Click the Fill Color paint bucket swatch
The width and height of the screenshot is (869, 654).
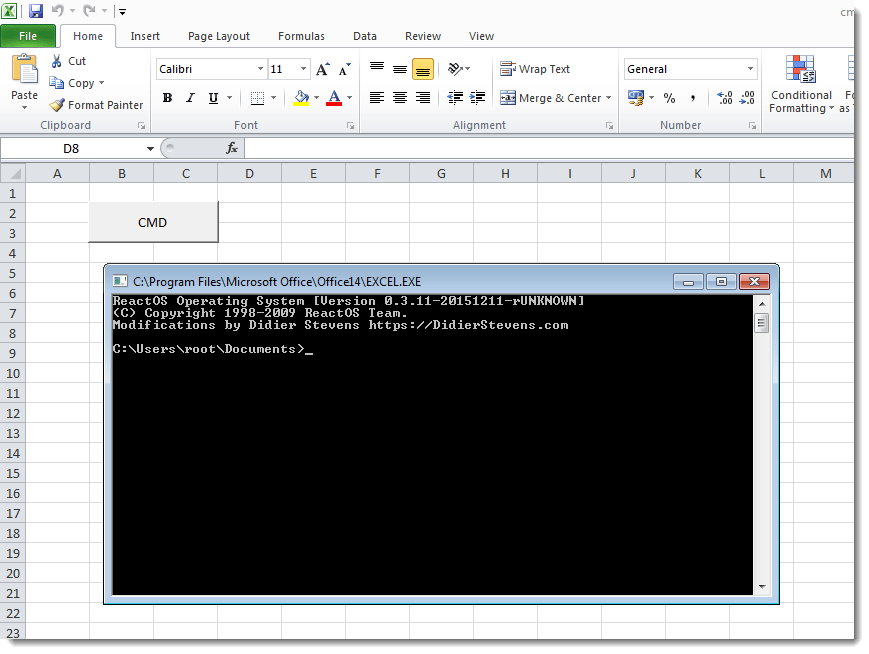[301, 98]
